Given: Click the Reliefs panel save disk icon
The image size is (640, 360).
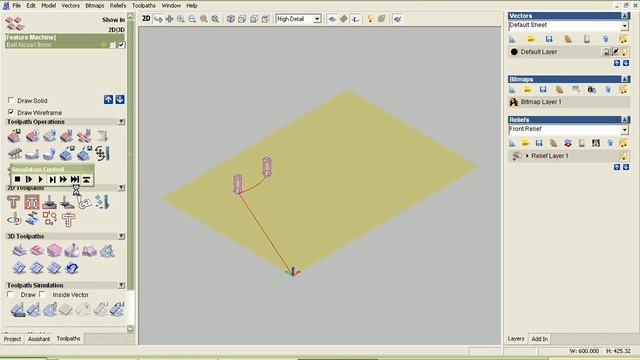Looking at the screenshot, I should [539, 143].
